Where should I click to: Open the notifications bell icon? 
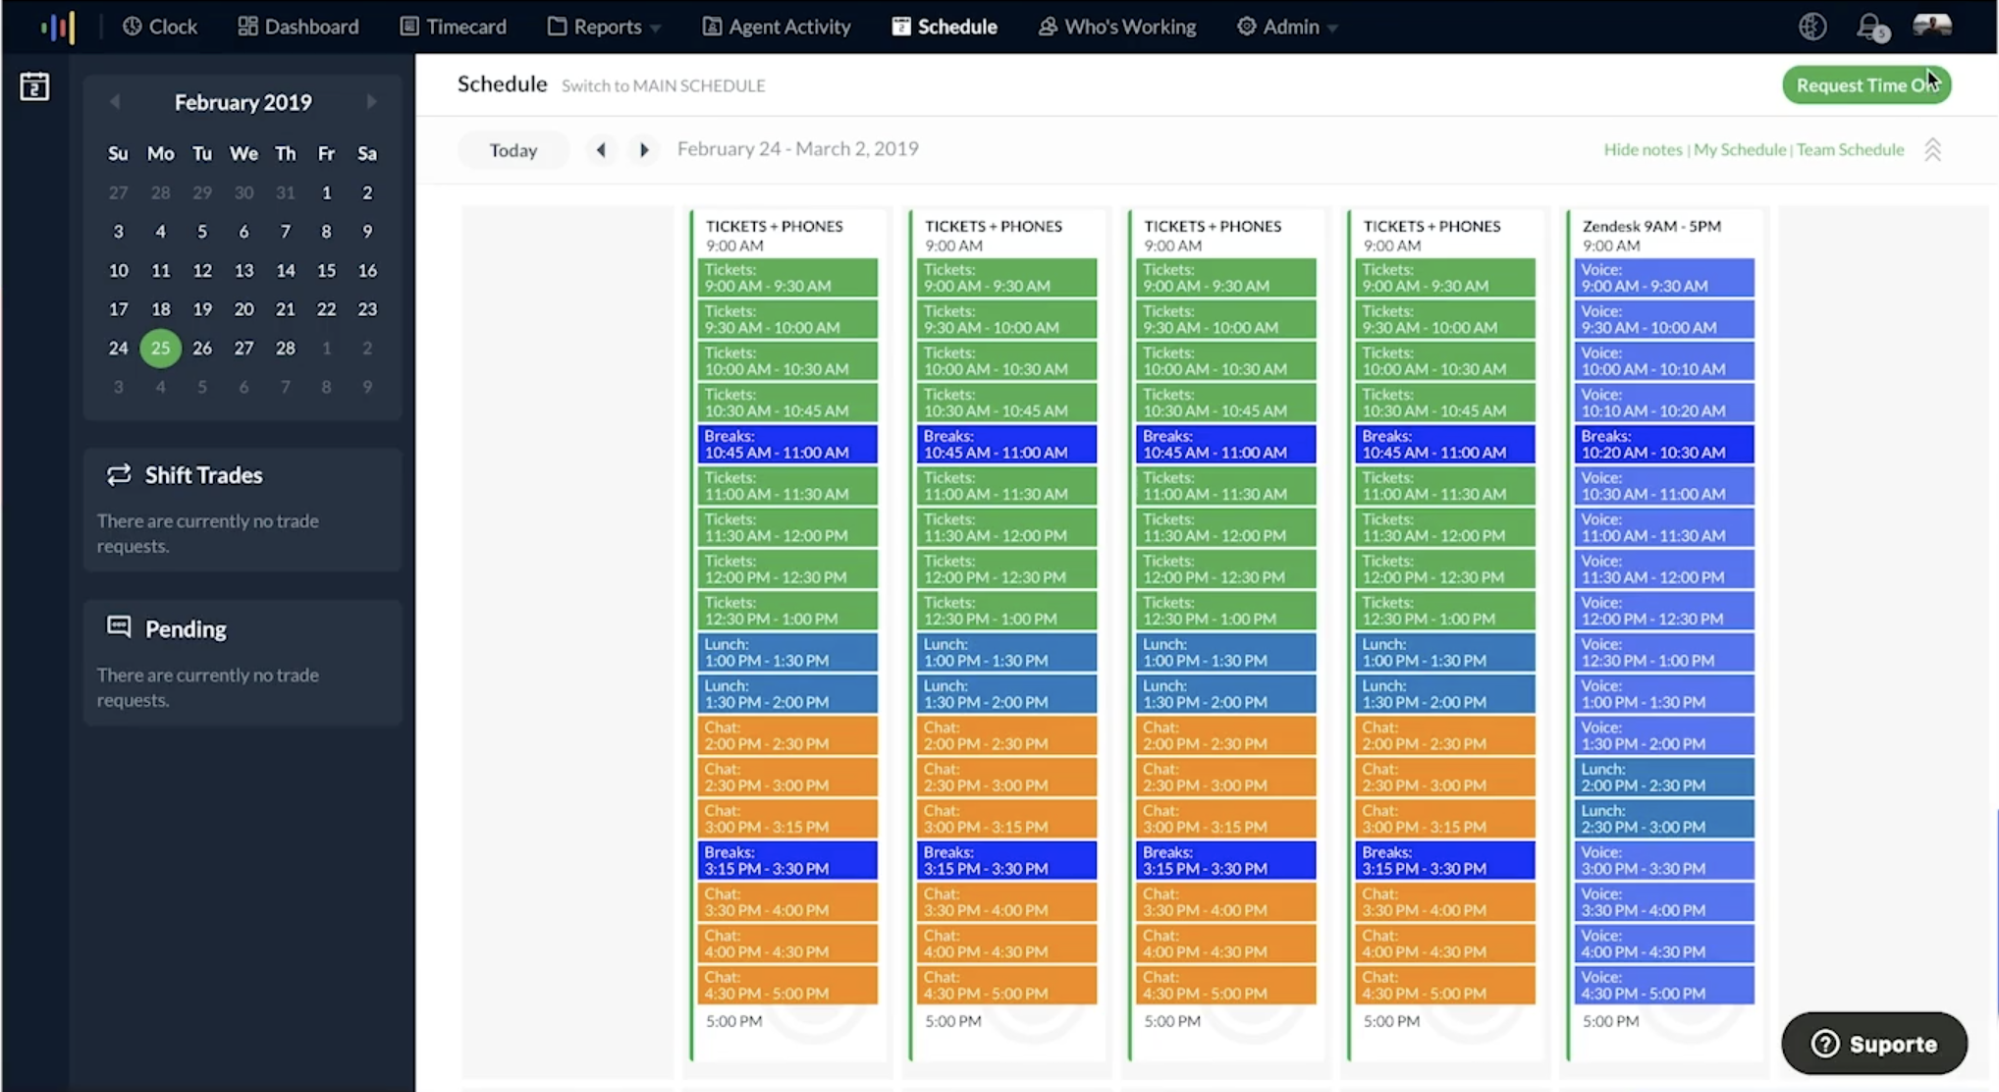1871,27
